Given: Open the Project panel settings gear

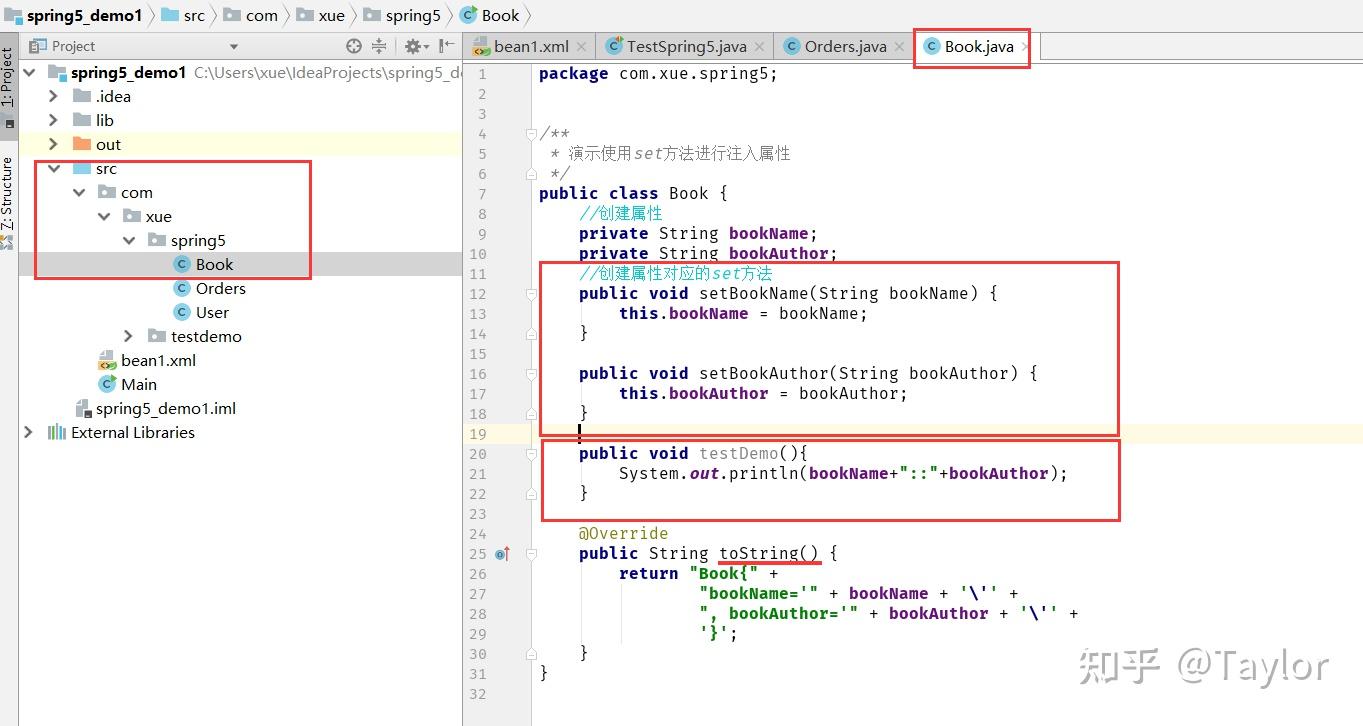Looking at the screenshot, I should 411,46.
